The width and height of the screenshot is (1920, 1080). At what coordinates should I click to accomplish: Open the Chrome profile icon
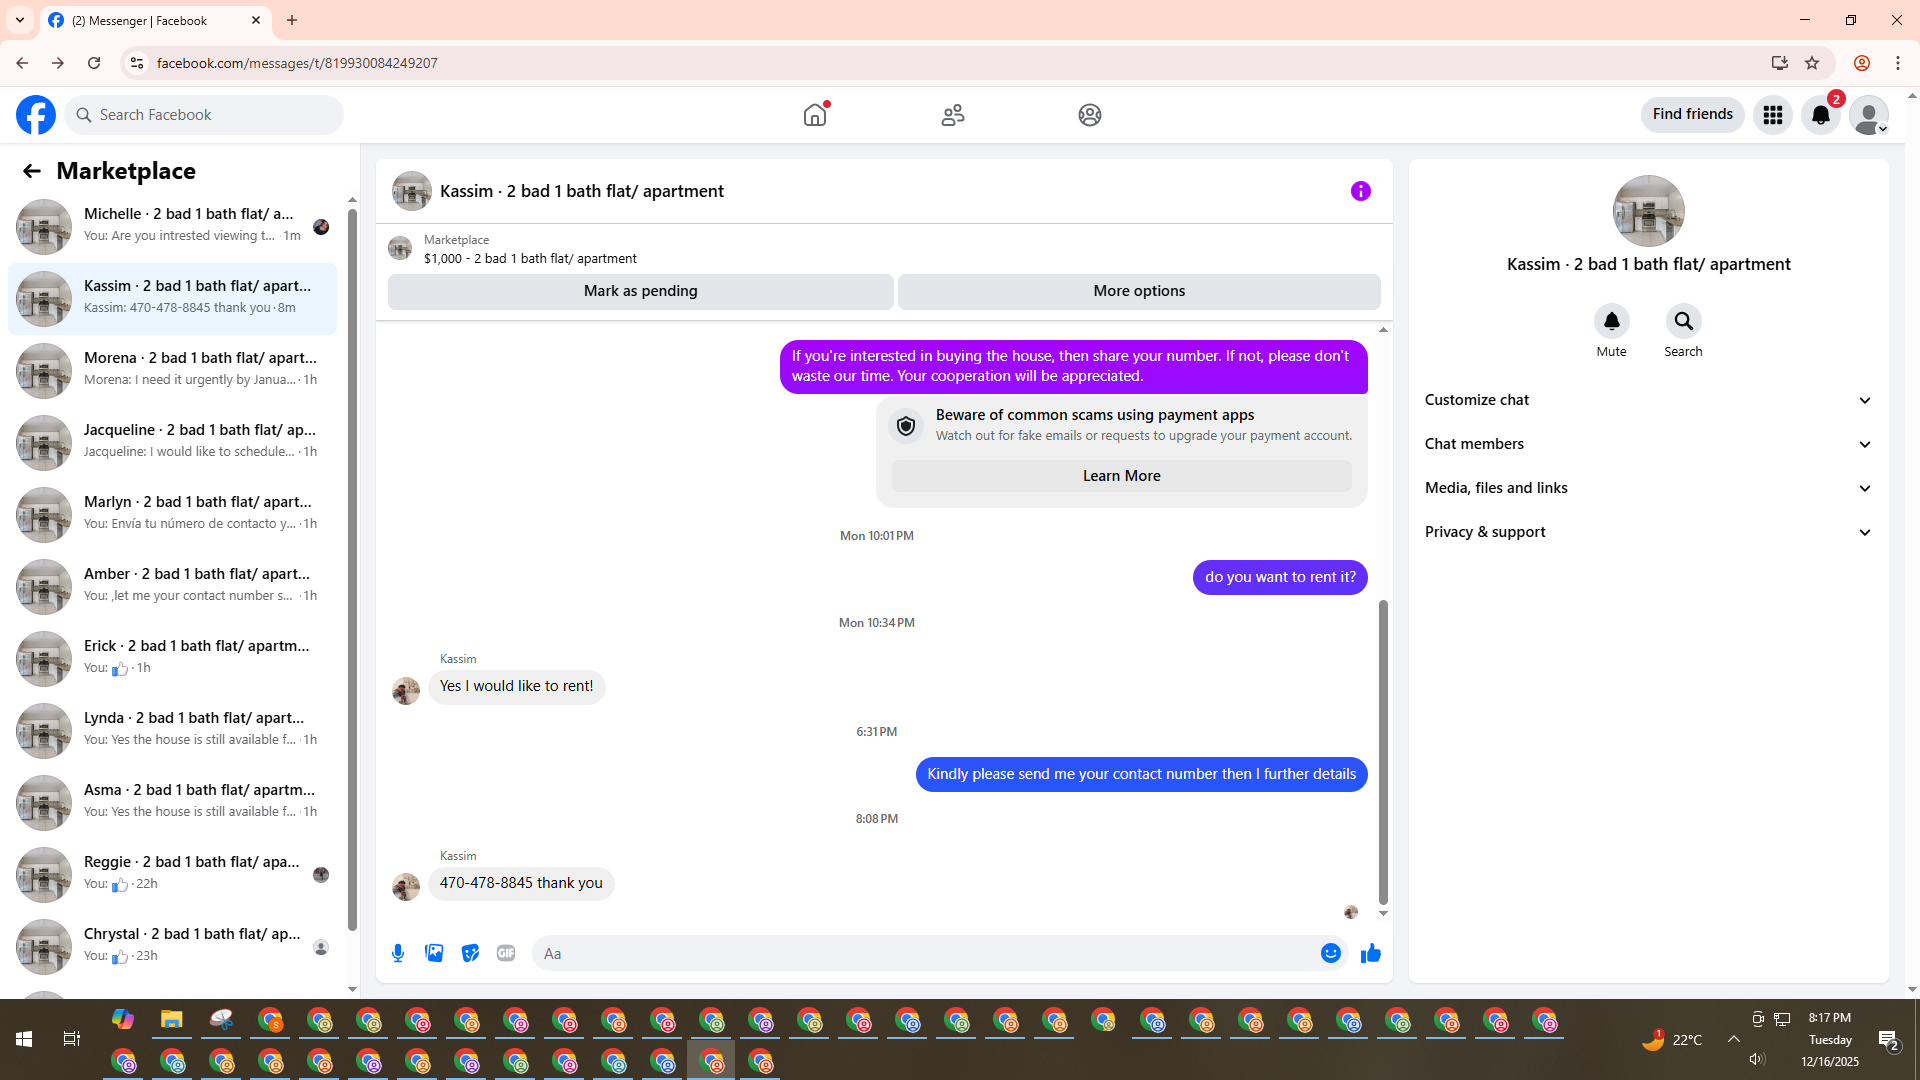point(1862,63)
